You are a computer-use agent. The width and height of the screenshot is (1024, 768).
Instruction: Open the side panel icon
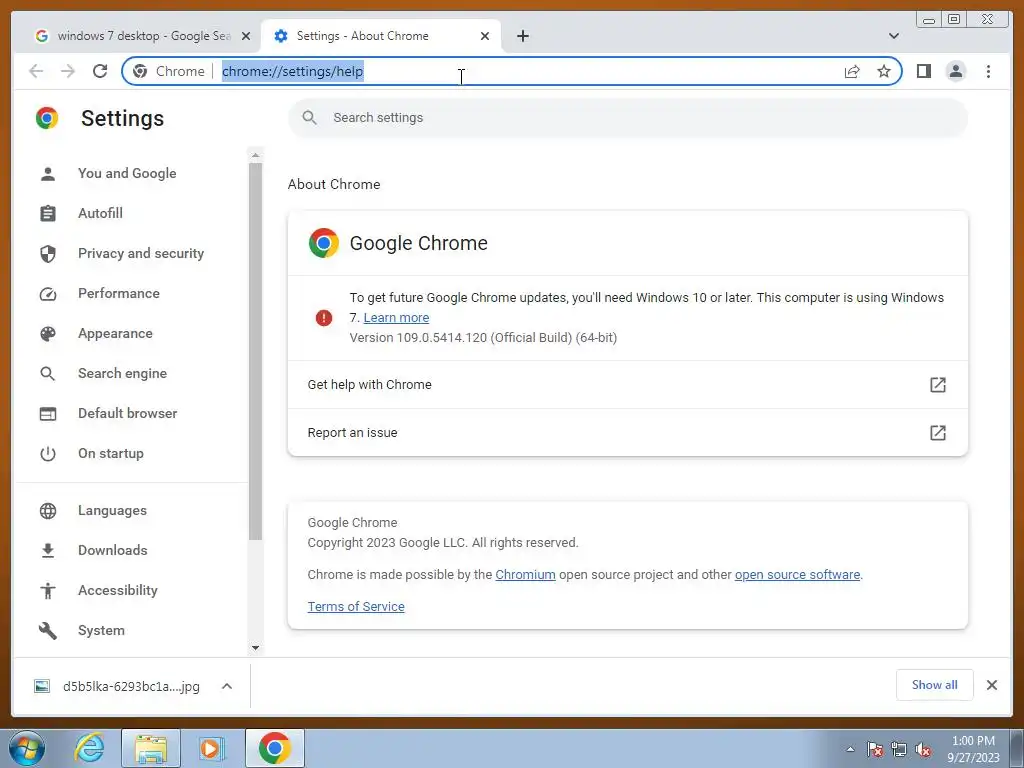(923, 71)
